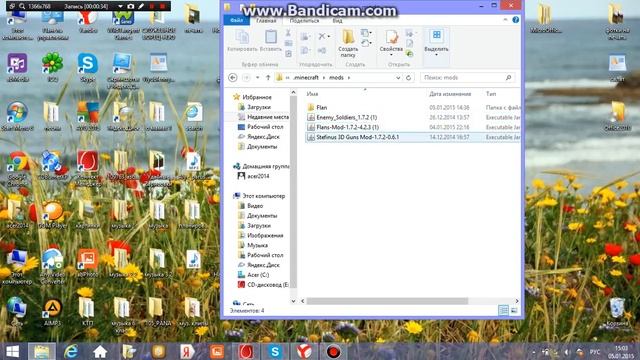This screenshot has width=640, height=360.
Task: Click Создать папку (New folder) button
Action: click(348, 43)
